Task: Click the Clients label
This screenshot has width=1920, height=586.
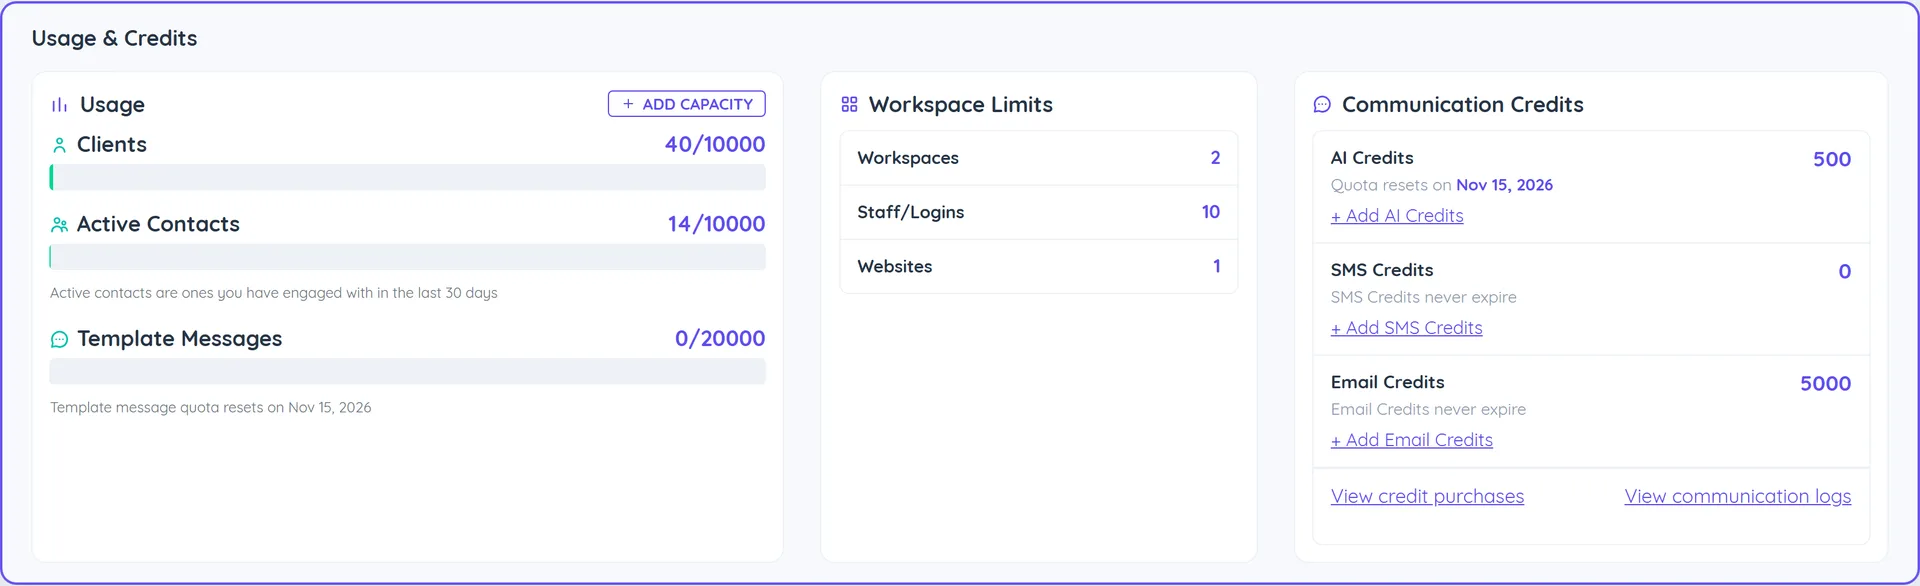Action: 112,144
